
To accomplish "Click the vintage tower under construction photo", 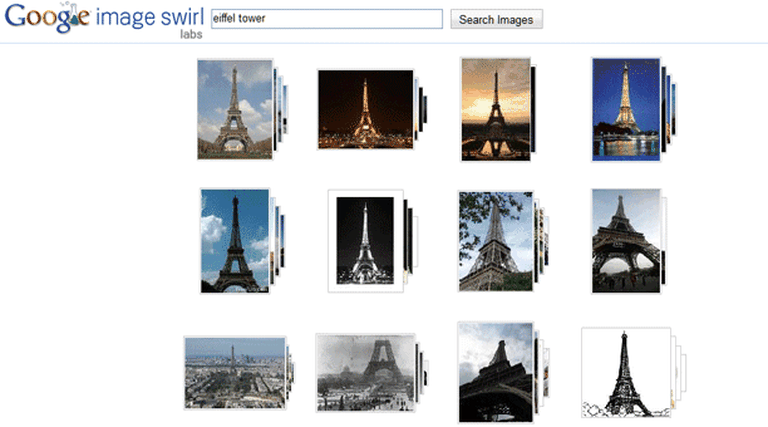I will tap(365, 372).
